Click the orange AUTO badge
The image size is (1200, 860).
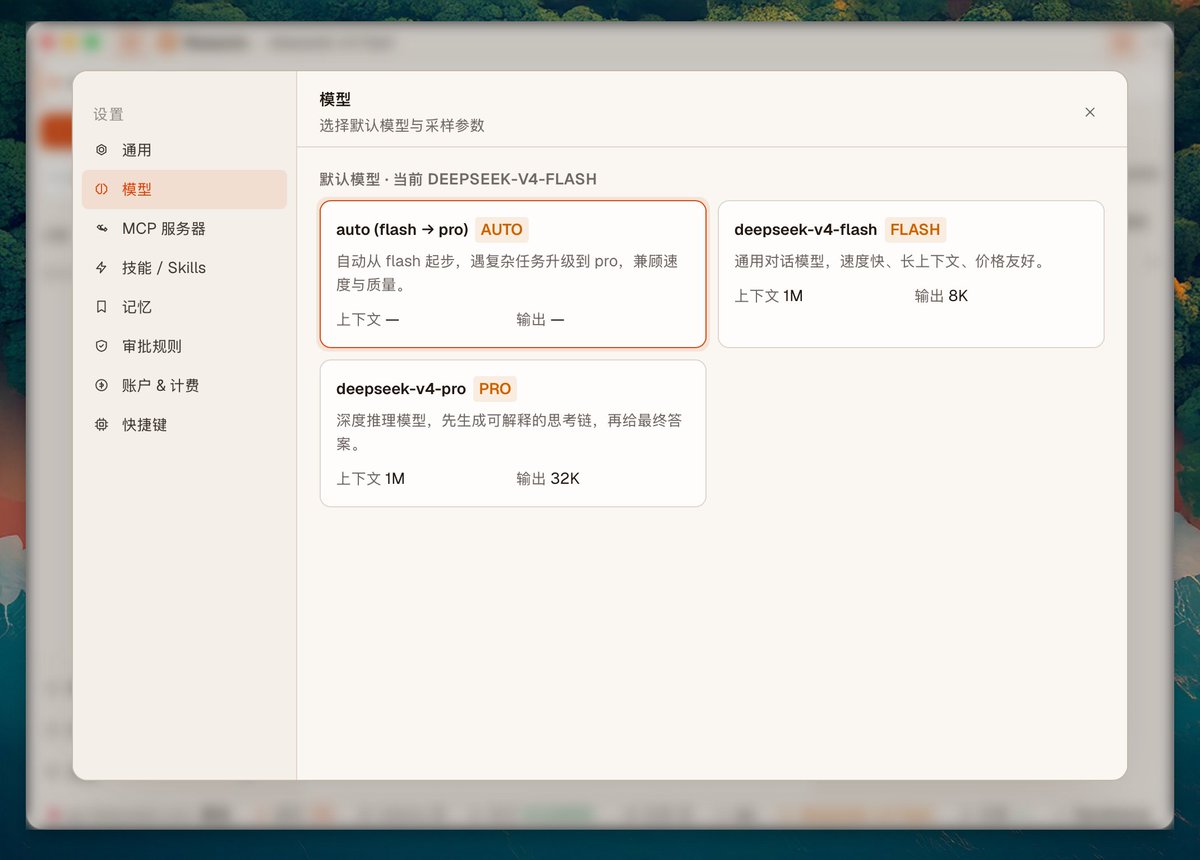coord(502,229)
